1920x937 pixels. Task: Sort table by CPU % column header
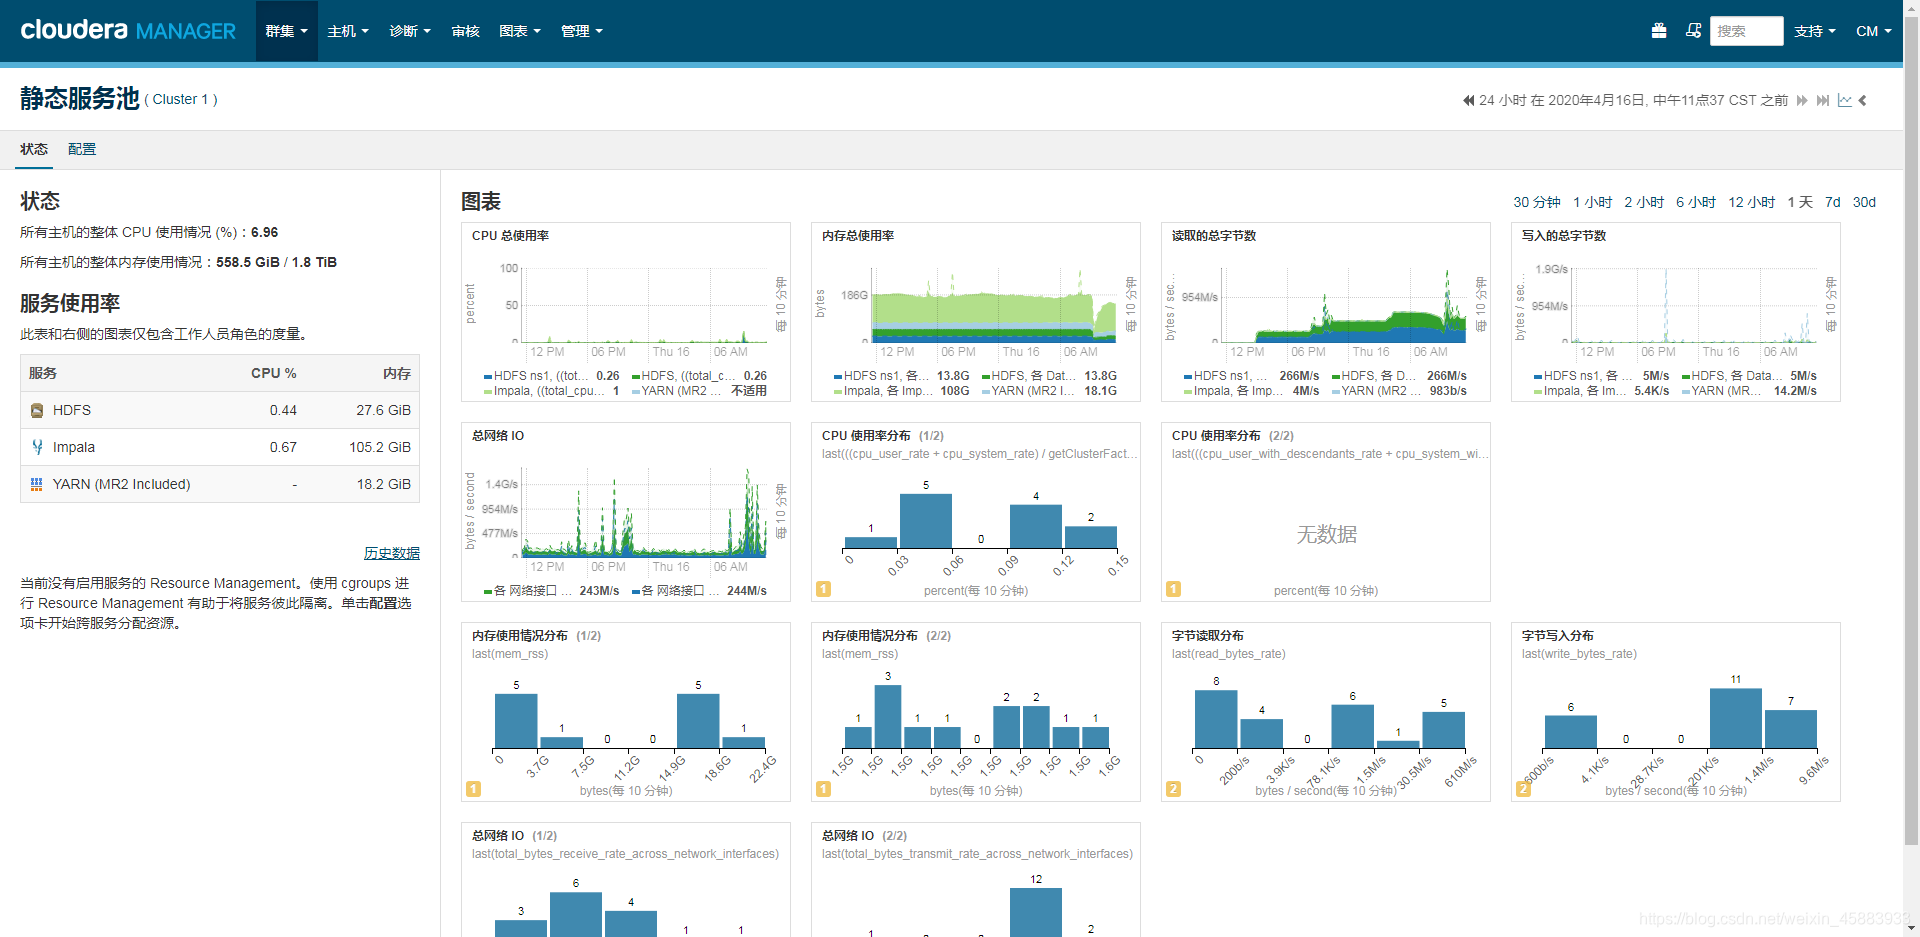273,373
